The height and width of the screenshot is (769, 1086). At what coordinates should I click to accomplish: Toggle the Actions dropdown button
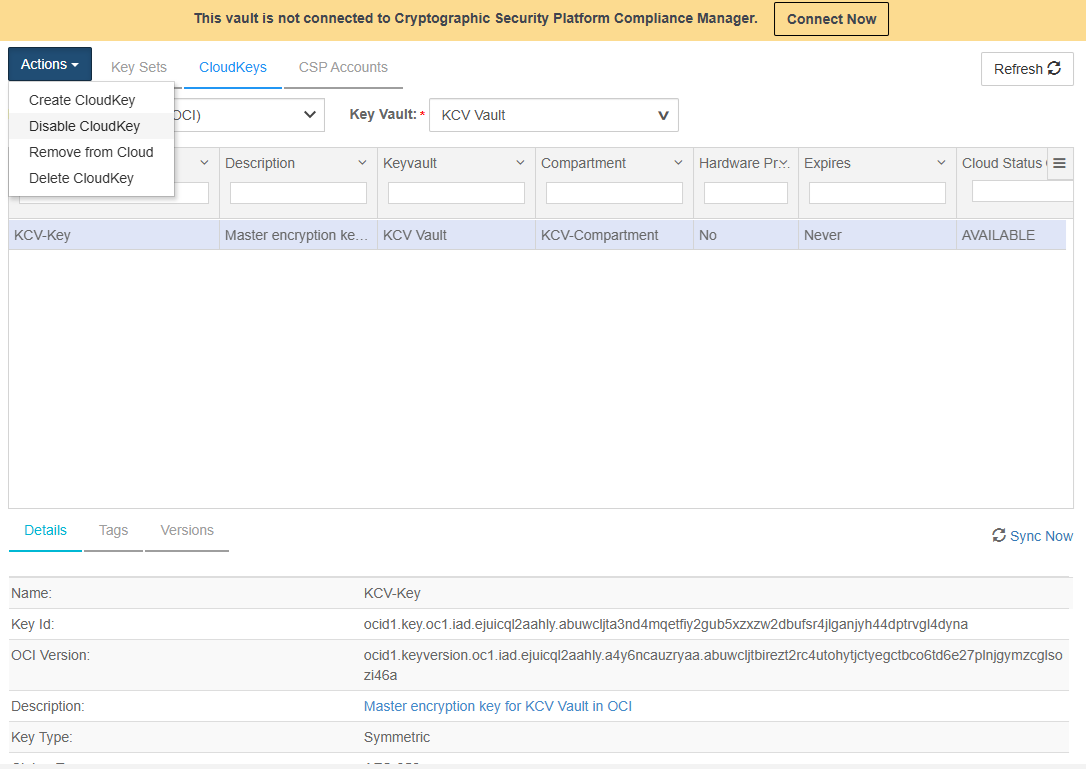(50, 64)
